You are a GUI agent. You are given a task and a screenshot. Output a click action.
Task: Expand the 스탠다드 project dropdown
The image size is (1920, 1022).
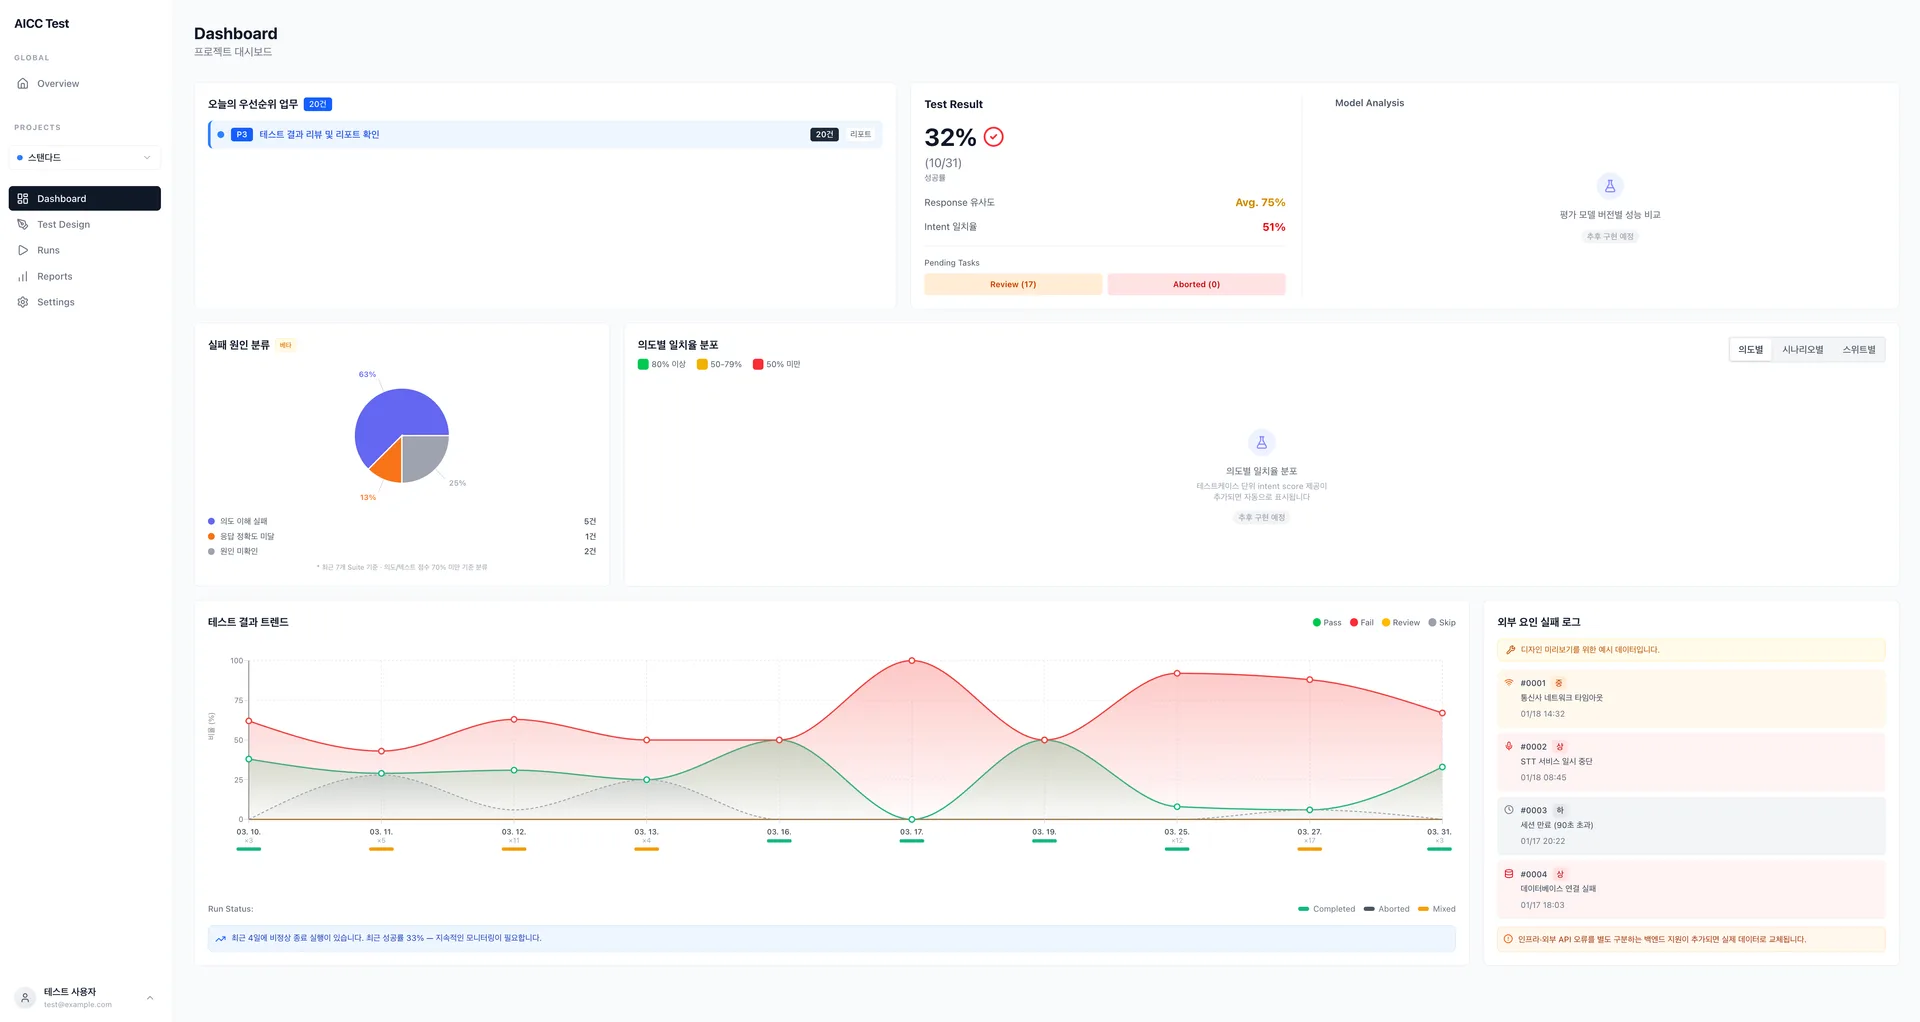(85, 158)
